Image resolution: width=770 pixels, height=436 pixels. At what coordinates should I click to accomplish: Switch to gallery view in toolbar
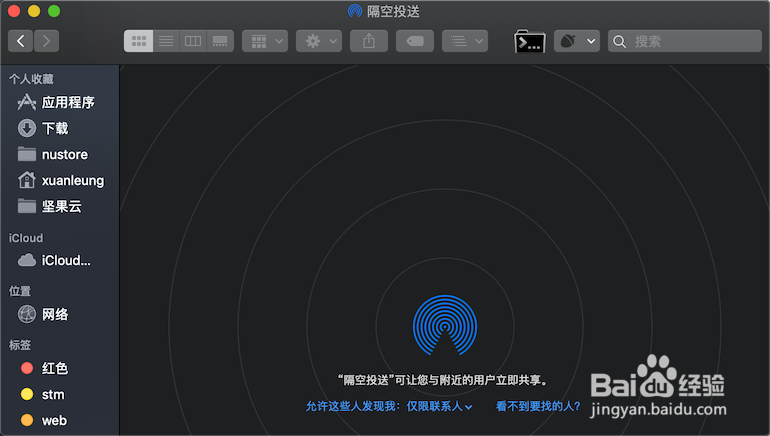coord(220,41)
